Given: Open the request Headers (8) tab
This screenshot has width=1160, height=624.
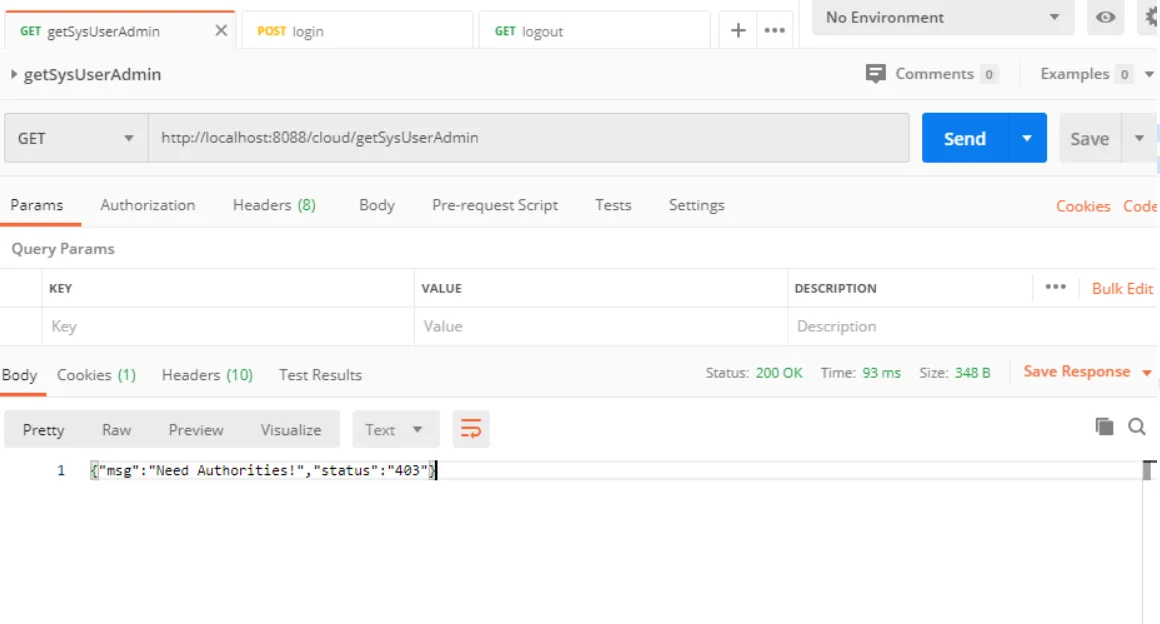Looking at the screenshot, I should (x=274, y=205).
